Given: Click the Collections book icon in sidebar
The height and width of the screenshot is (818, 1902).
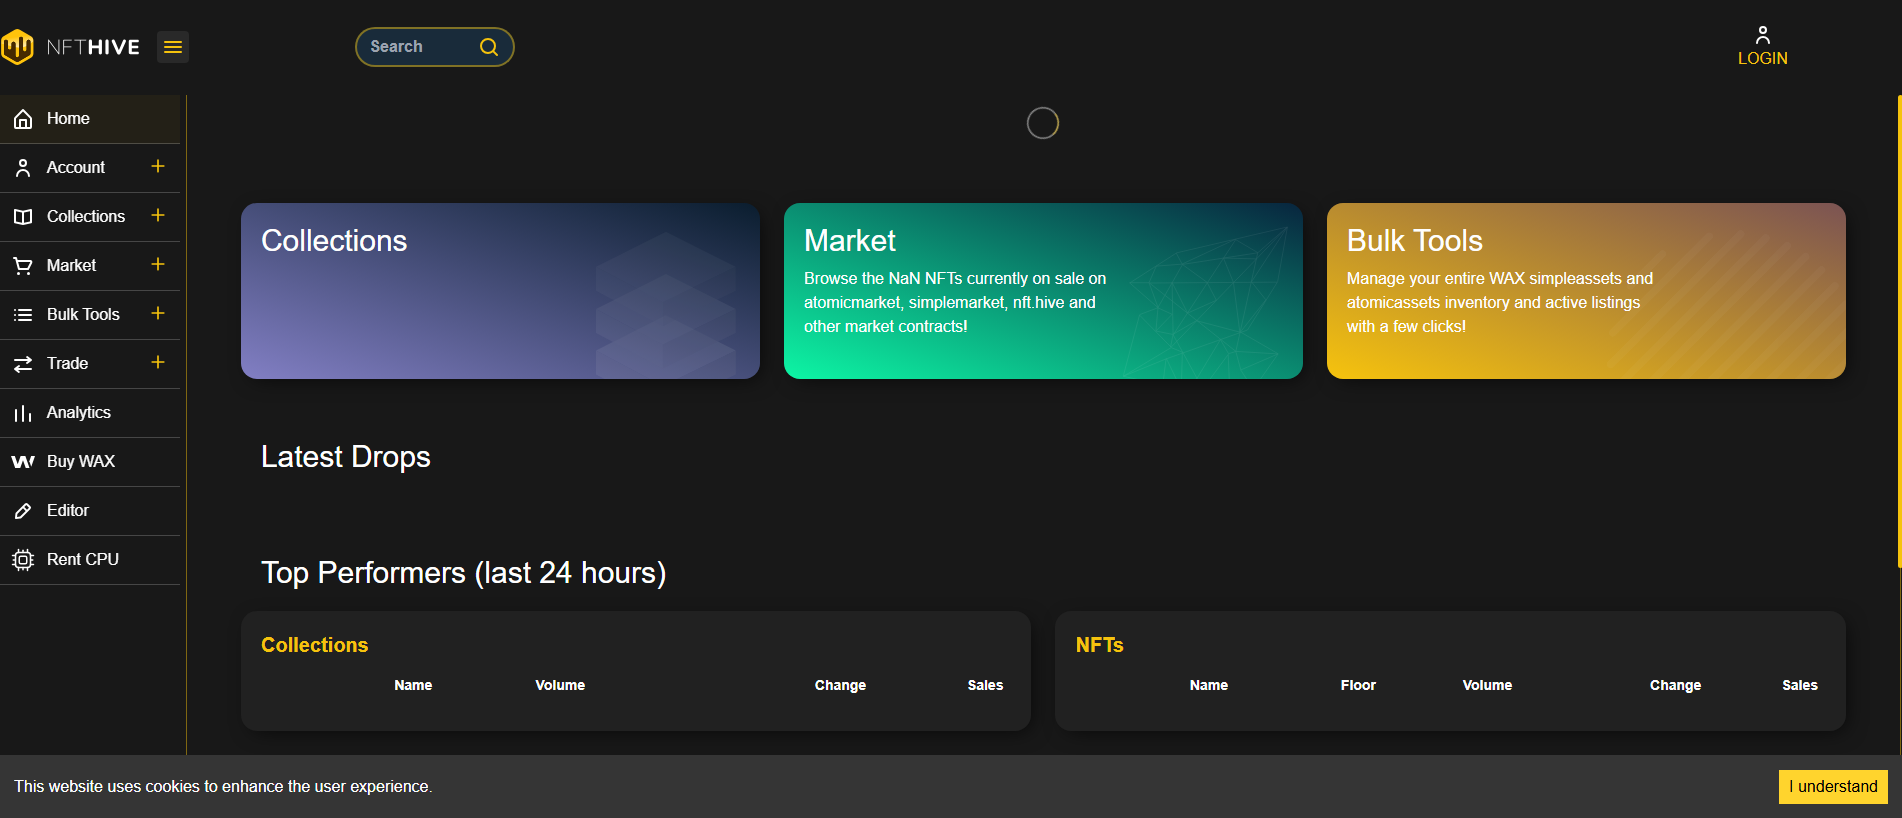Looking at the screenshot, I should [23, 217].
